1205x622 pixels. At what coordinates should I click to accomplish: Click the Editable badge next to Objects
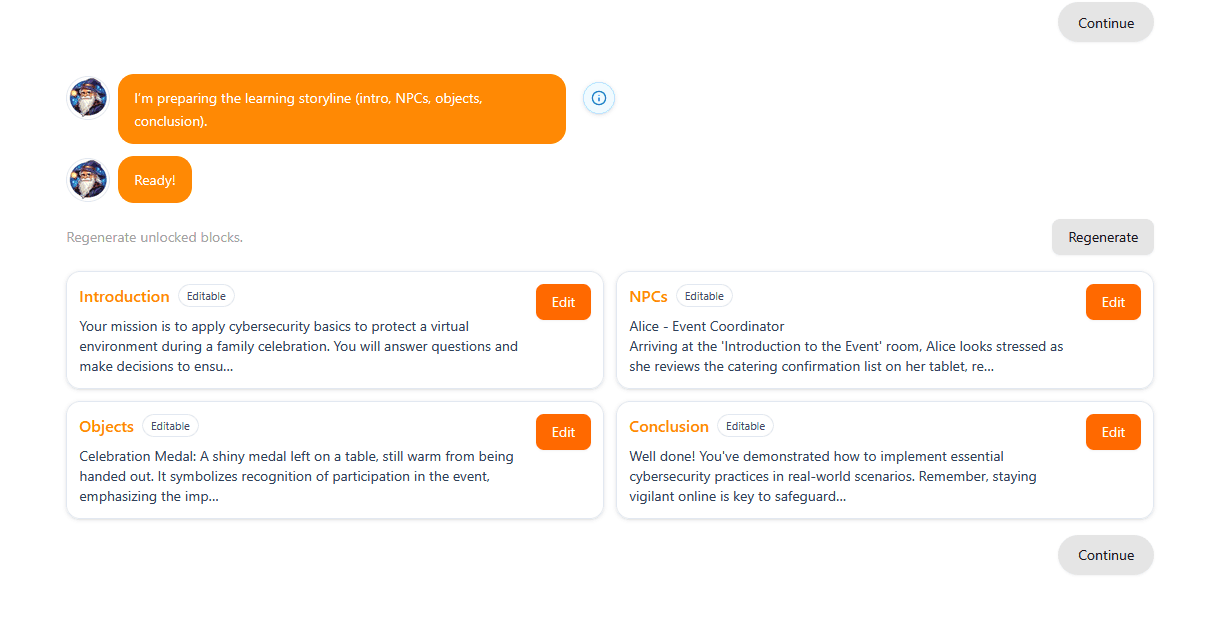(x=170, y=426)
